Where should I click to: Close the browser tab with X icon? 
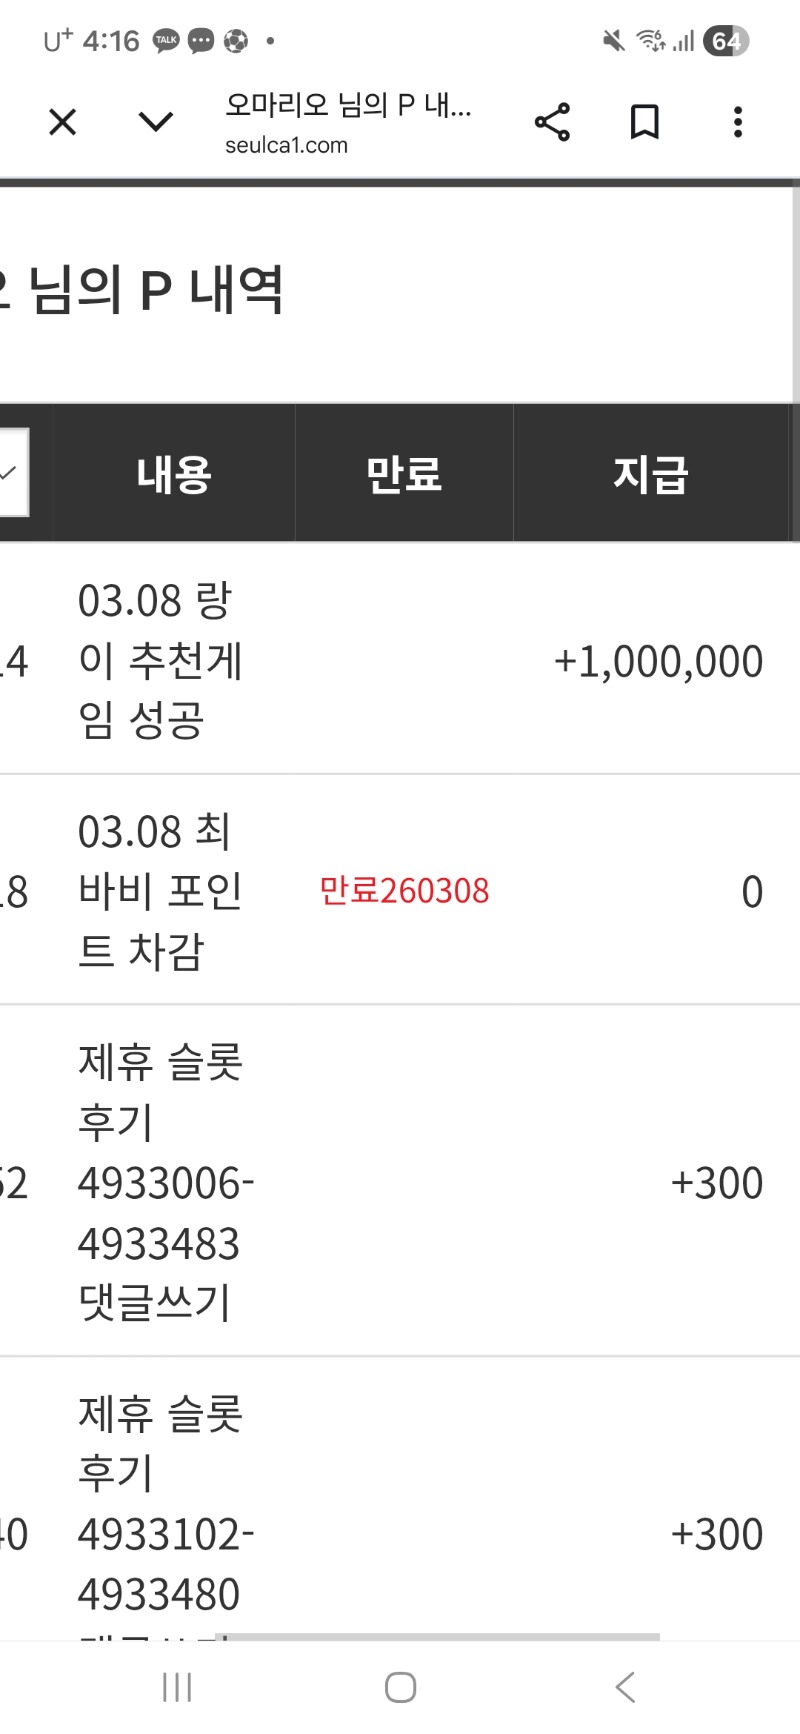click(62, 122)
